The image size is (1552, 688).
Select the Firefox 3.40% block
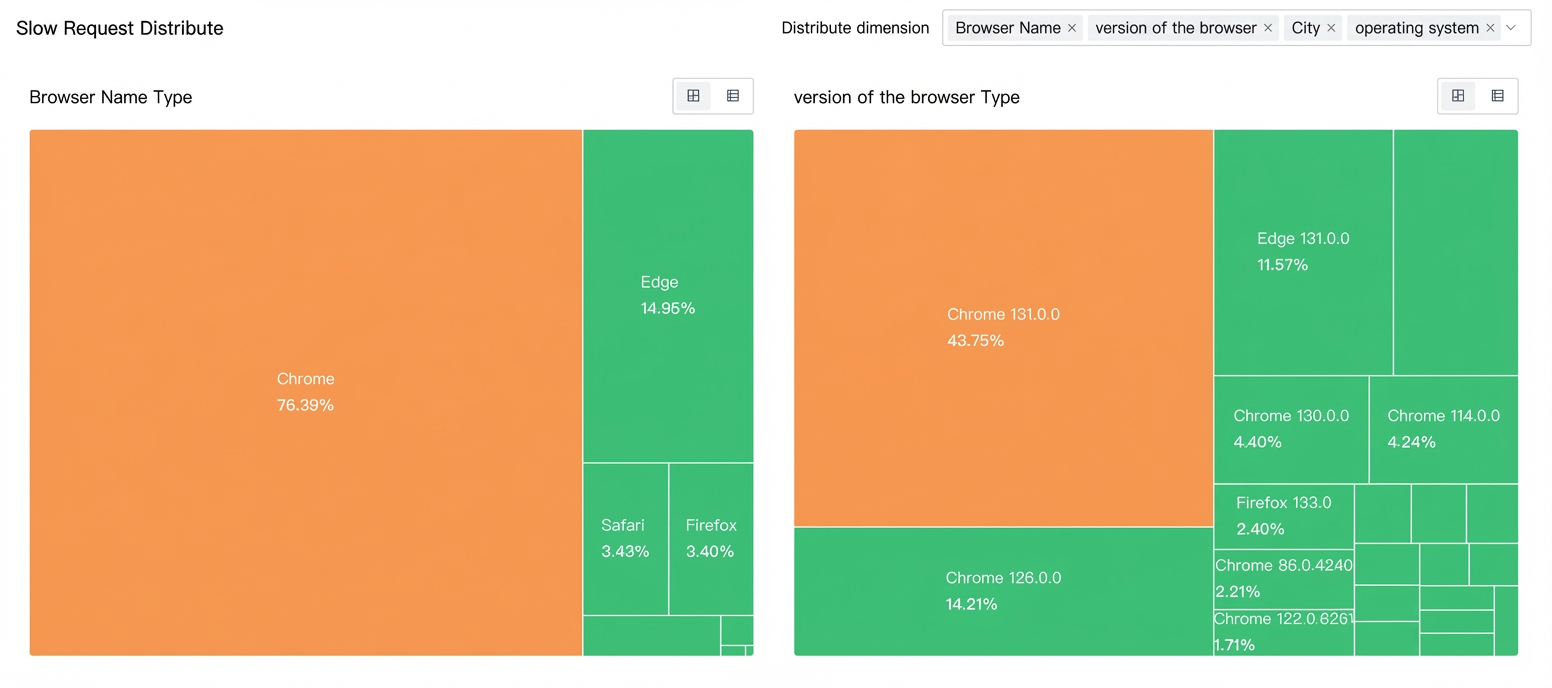(711, 539)
